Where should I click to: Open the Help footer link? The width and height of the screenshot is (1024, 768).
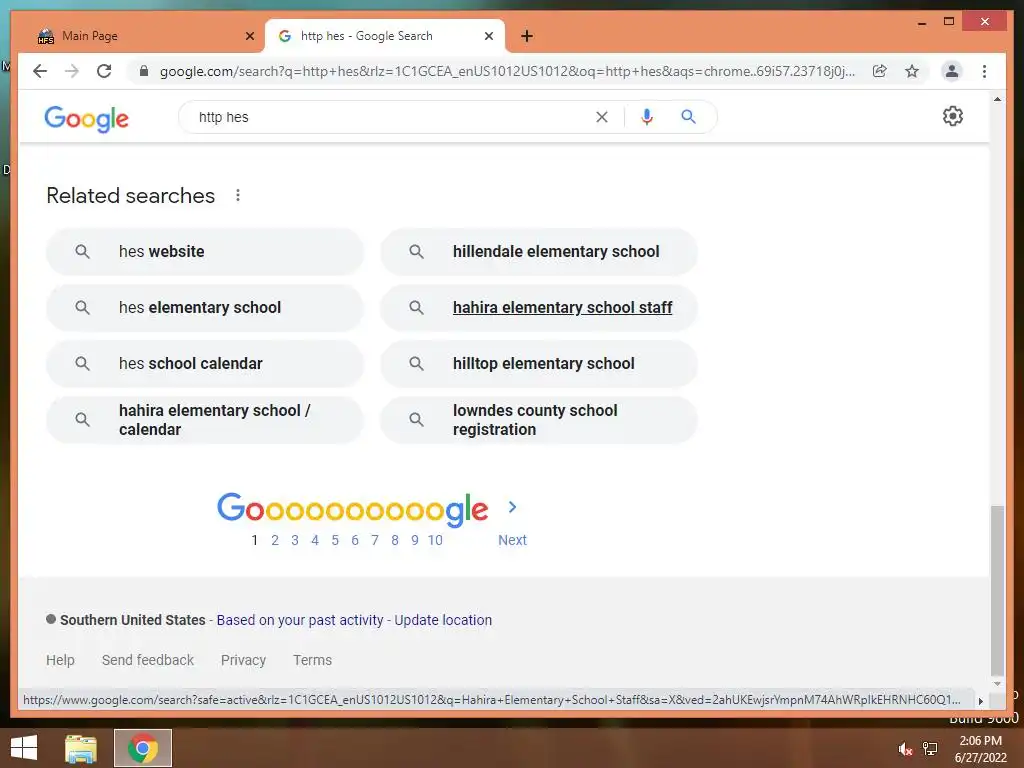[60, 660]
